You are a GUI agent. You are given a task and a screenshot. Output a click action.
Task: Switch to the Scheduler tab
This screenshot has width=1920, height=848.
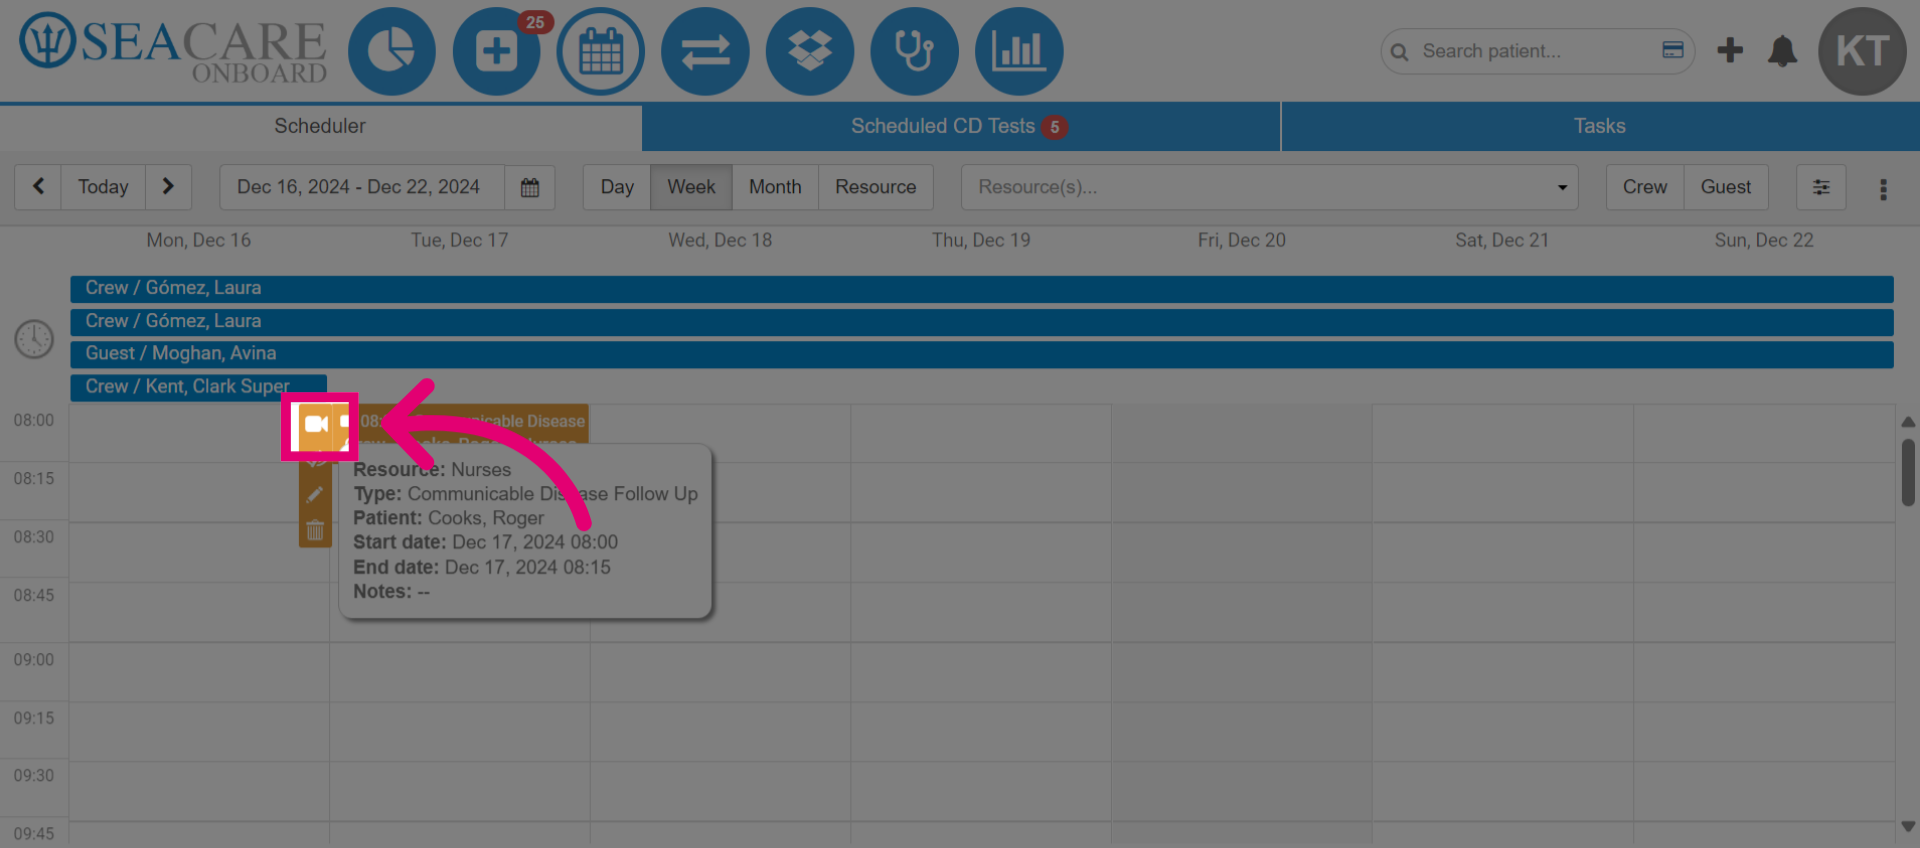click(x=320, y=126)
